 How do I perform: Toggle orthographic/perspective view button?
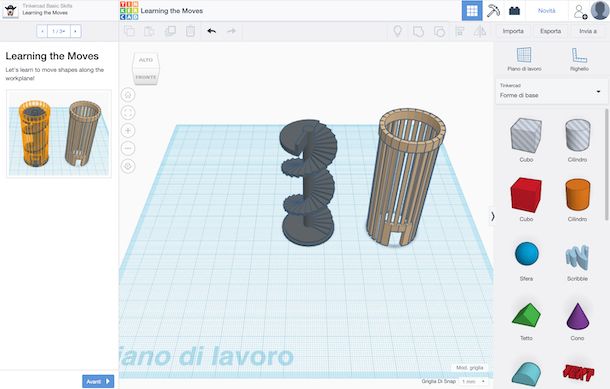click(128, 166)
